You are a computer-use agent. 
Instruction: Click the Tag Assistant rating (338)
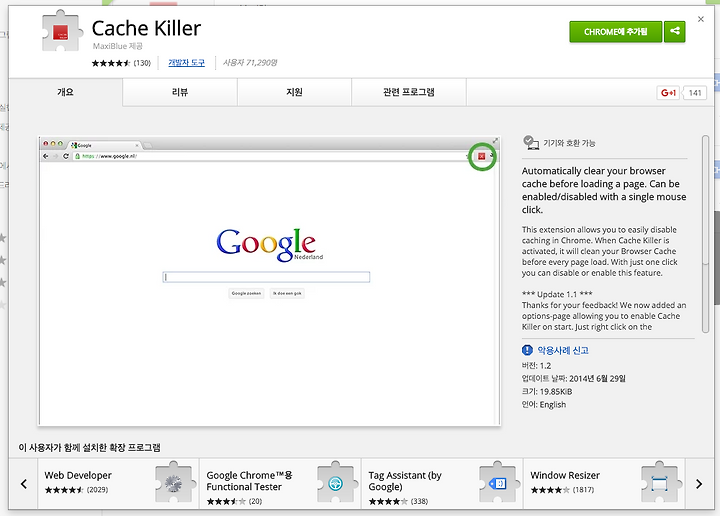(398, 501)
